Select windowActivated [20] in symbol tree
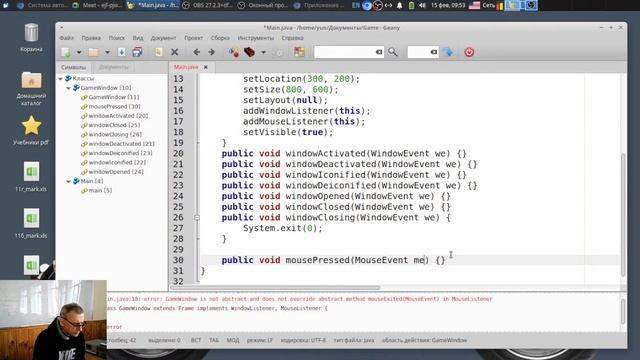 coord(118,116)
